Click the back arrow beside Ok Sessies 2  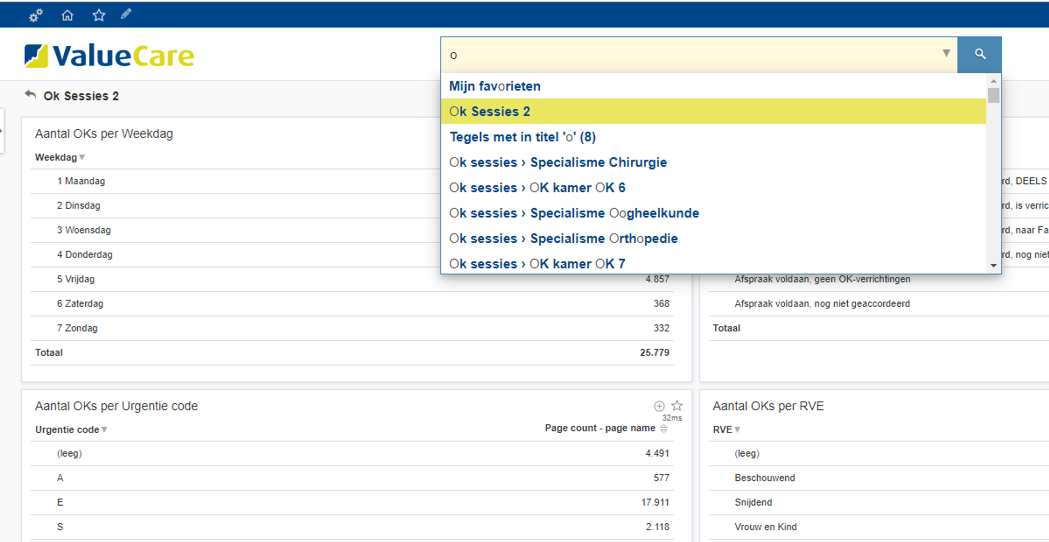click(x=30, y=95)
